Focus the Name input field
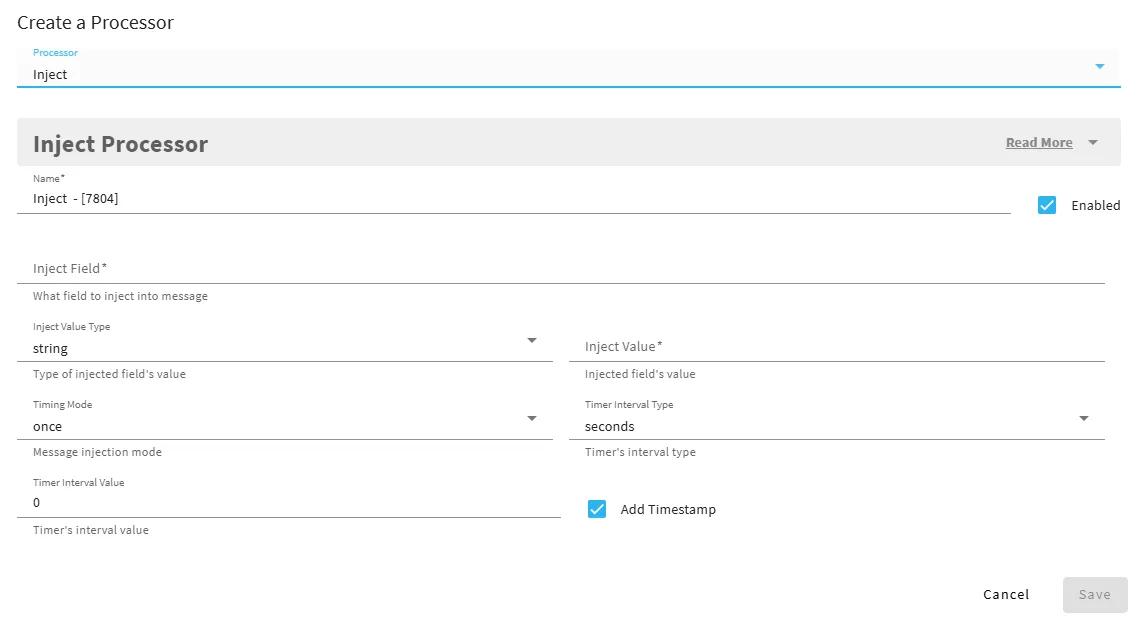Screen dimensions: 1143x618 click(514, 198)
